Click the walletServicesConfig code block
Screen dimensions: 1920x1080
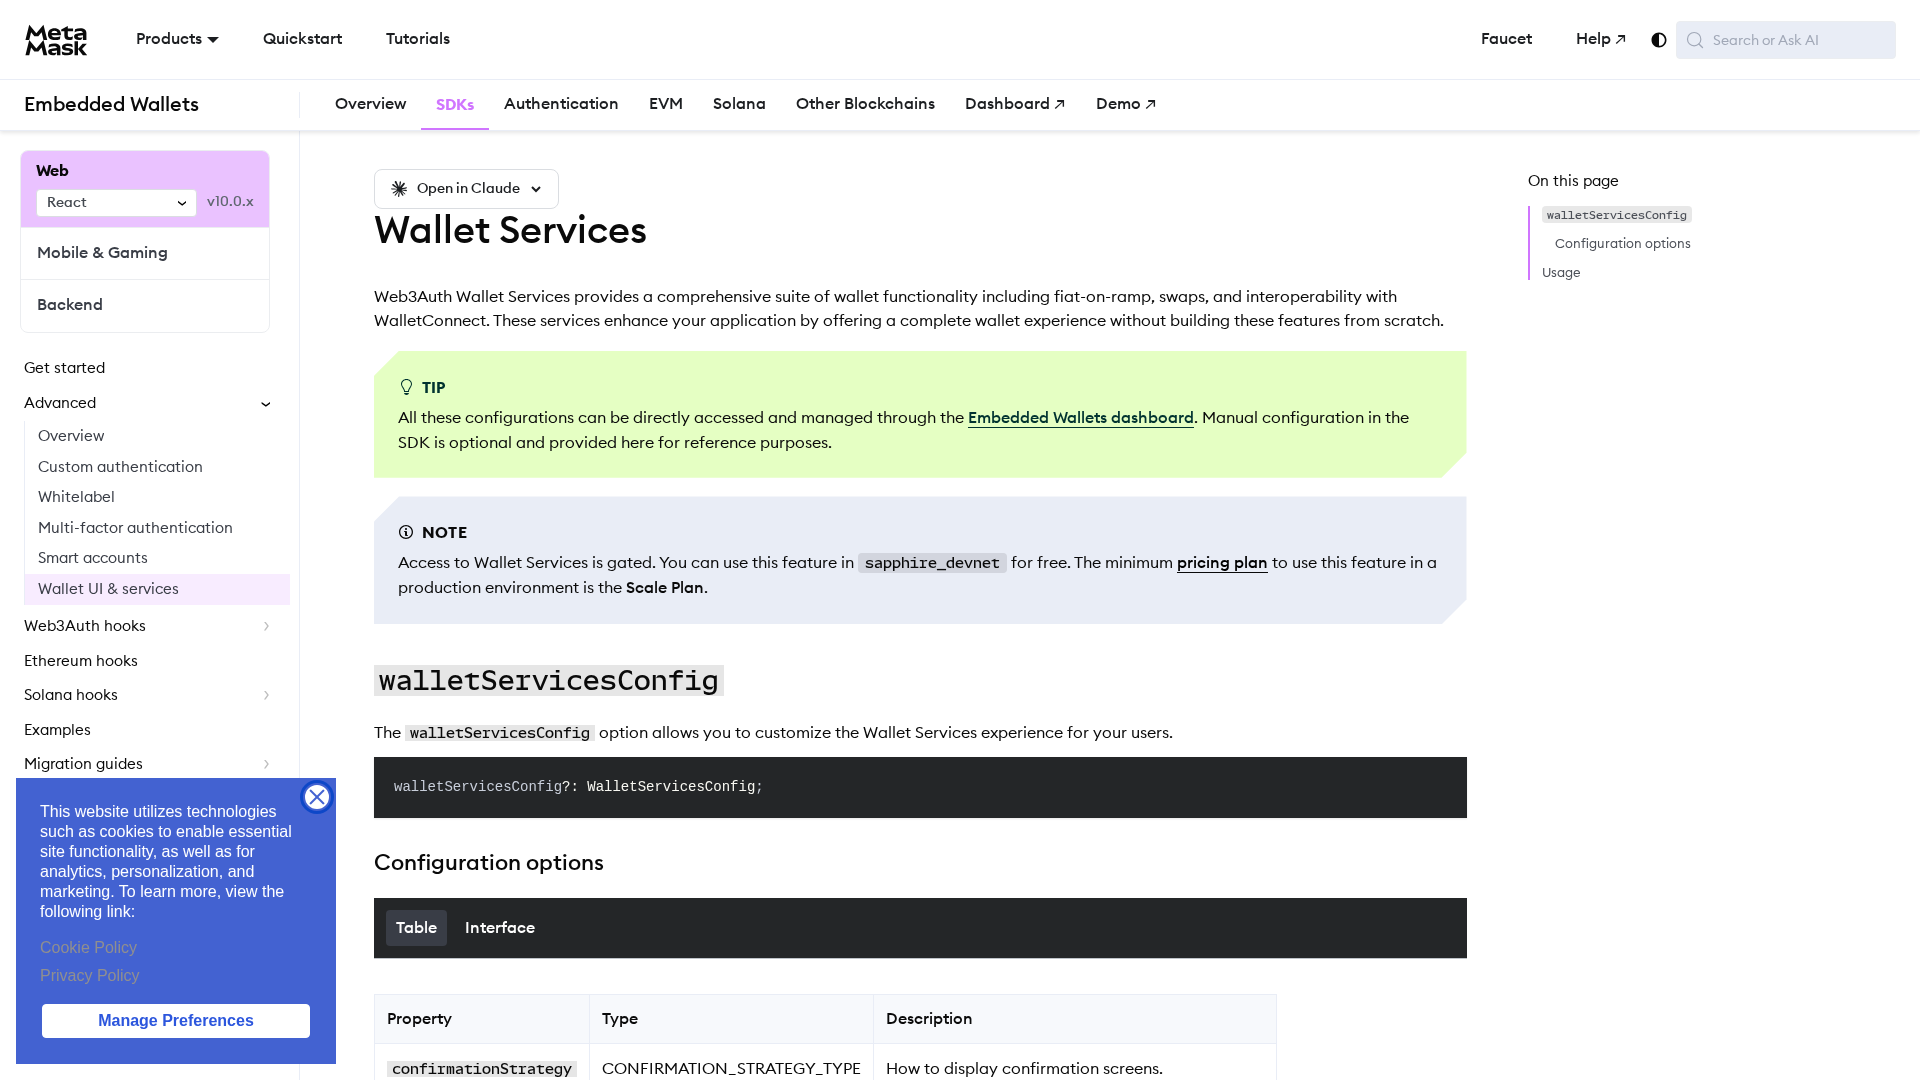pyautogui.click(x=920, y=788)
